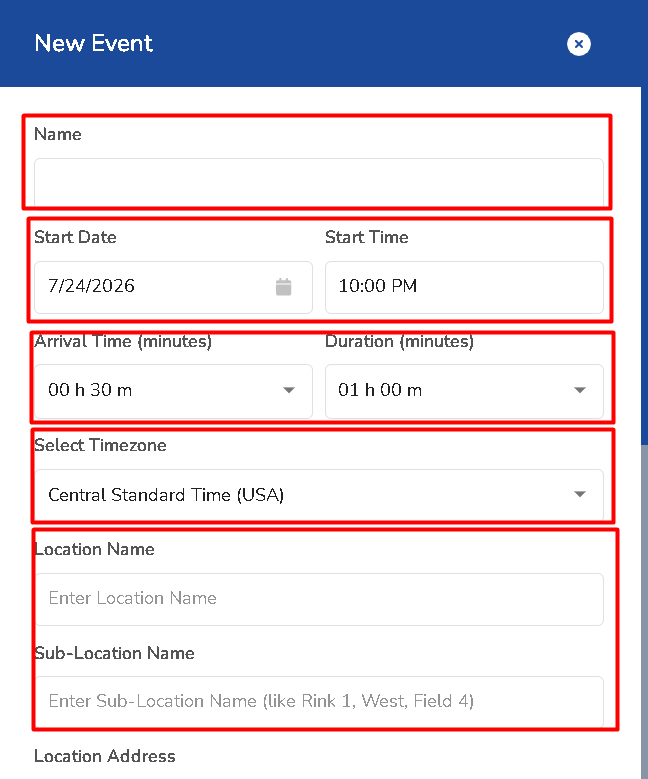
Task: Click the New Event dialog title
Action: coord(93,43)
